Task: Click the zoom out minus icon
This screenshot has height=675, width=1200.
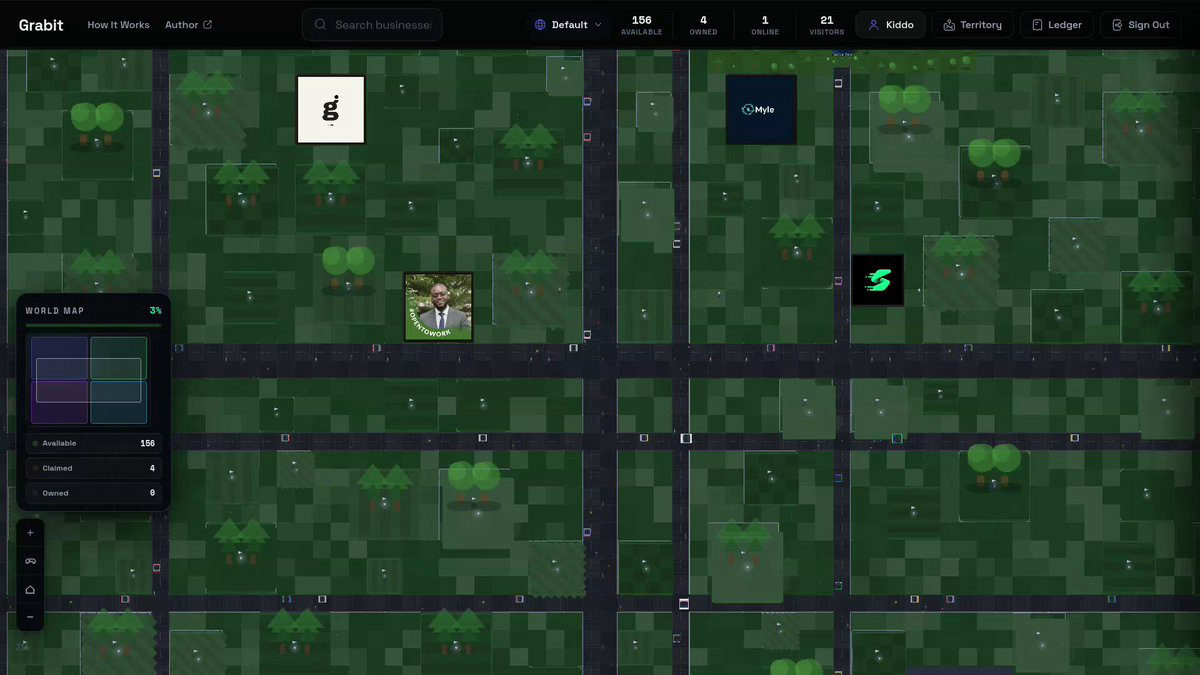Action: [x=30, y=617]
